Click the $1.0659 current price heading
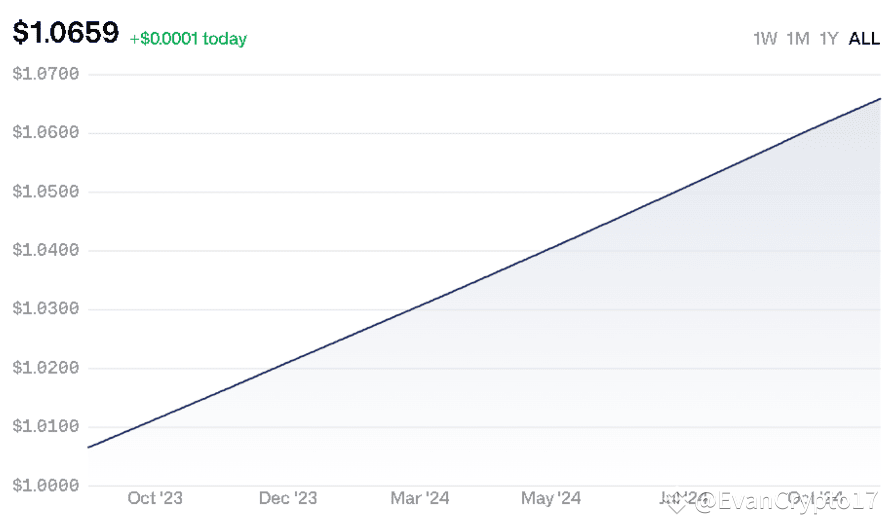The height and width of the screenshot is (523, 886). tap(66, 34)
